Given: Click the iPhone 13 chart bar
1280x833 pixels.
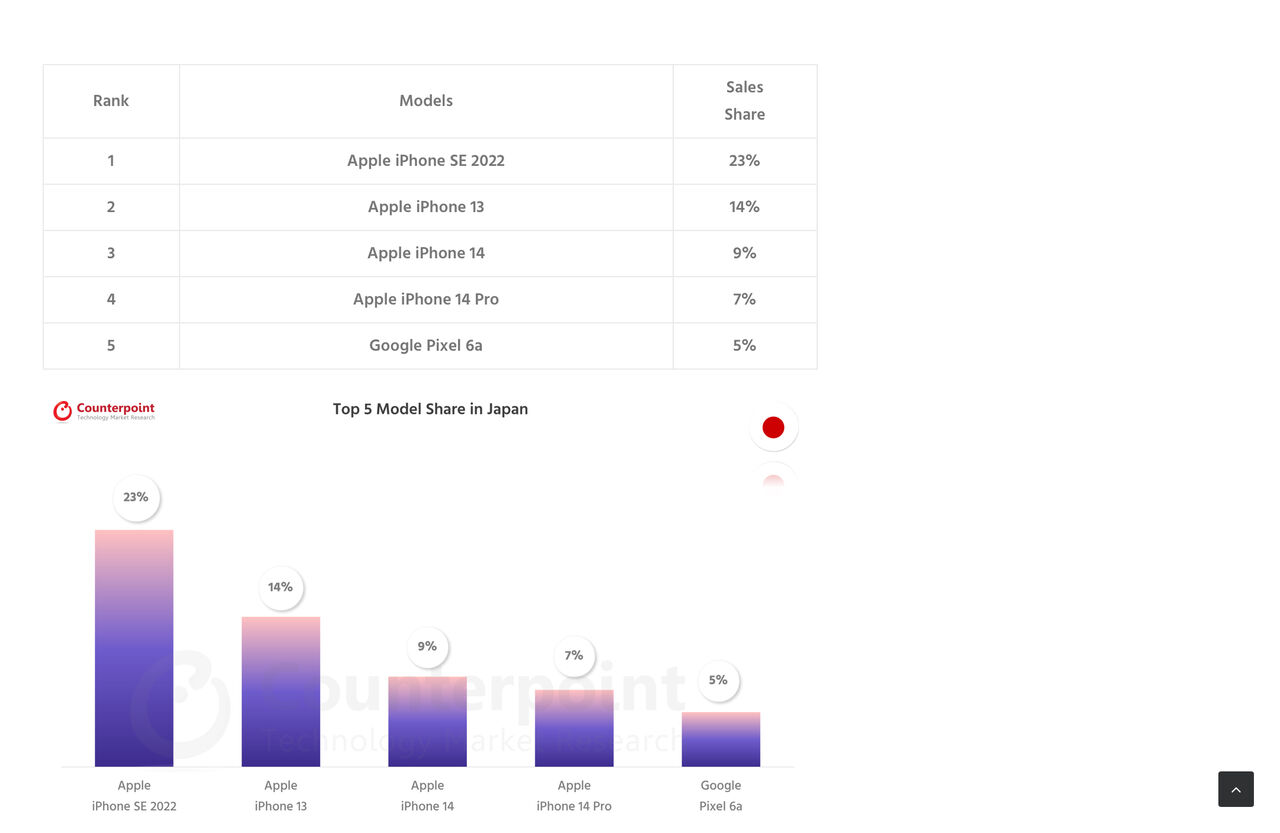Looking at the screenshot, I should (281, 692).
